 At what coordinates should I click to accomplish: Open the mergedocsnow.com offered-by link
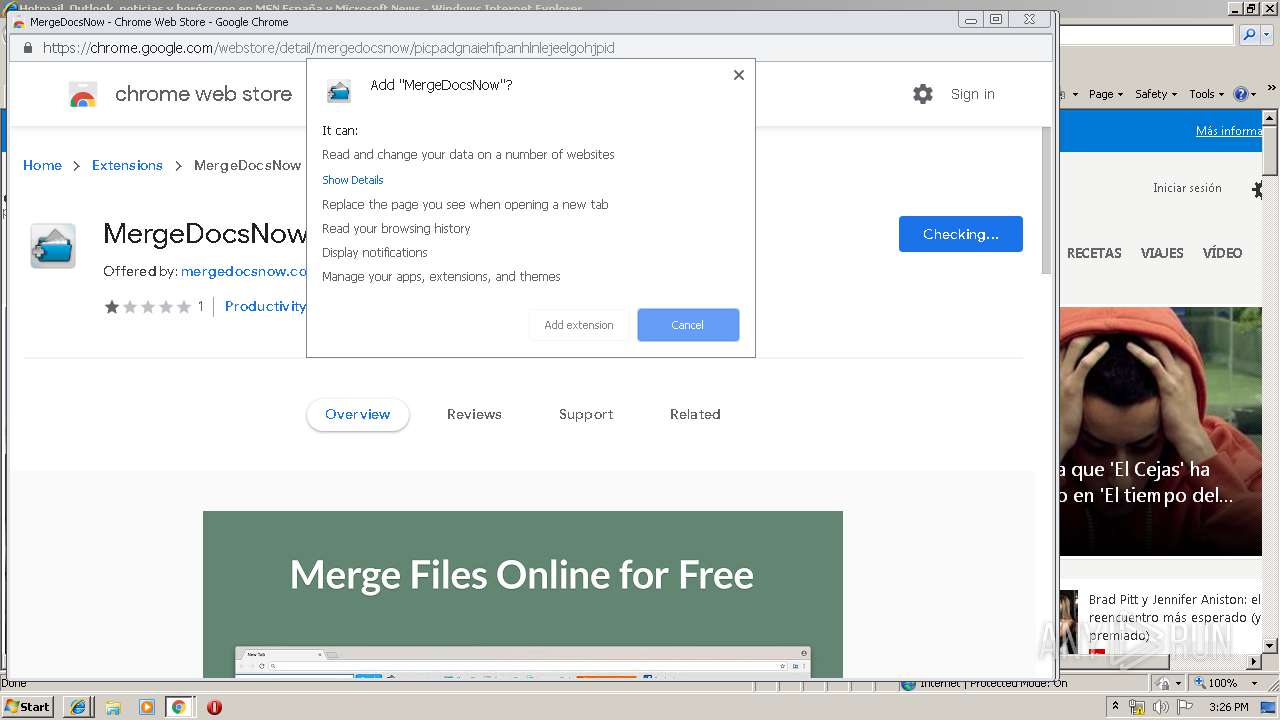click(x=244, y=271)
